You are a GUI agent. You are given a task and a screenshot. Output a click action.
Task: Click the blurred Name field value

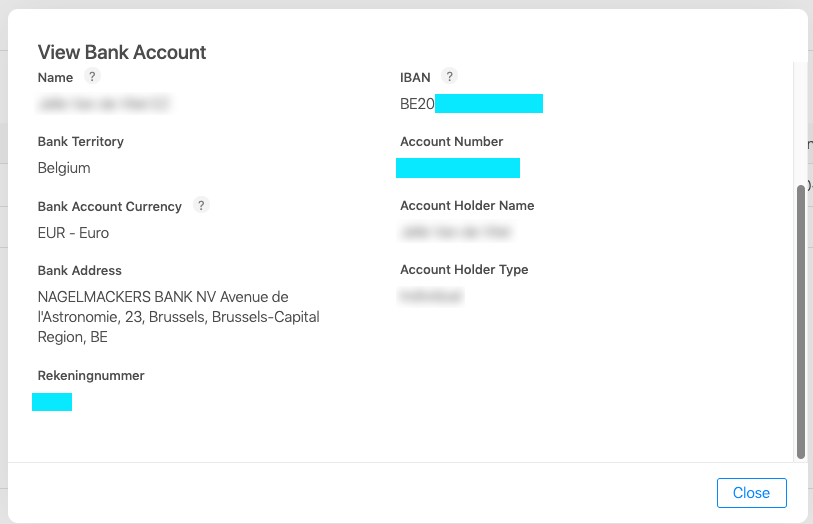(104, 104)
